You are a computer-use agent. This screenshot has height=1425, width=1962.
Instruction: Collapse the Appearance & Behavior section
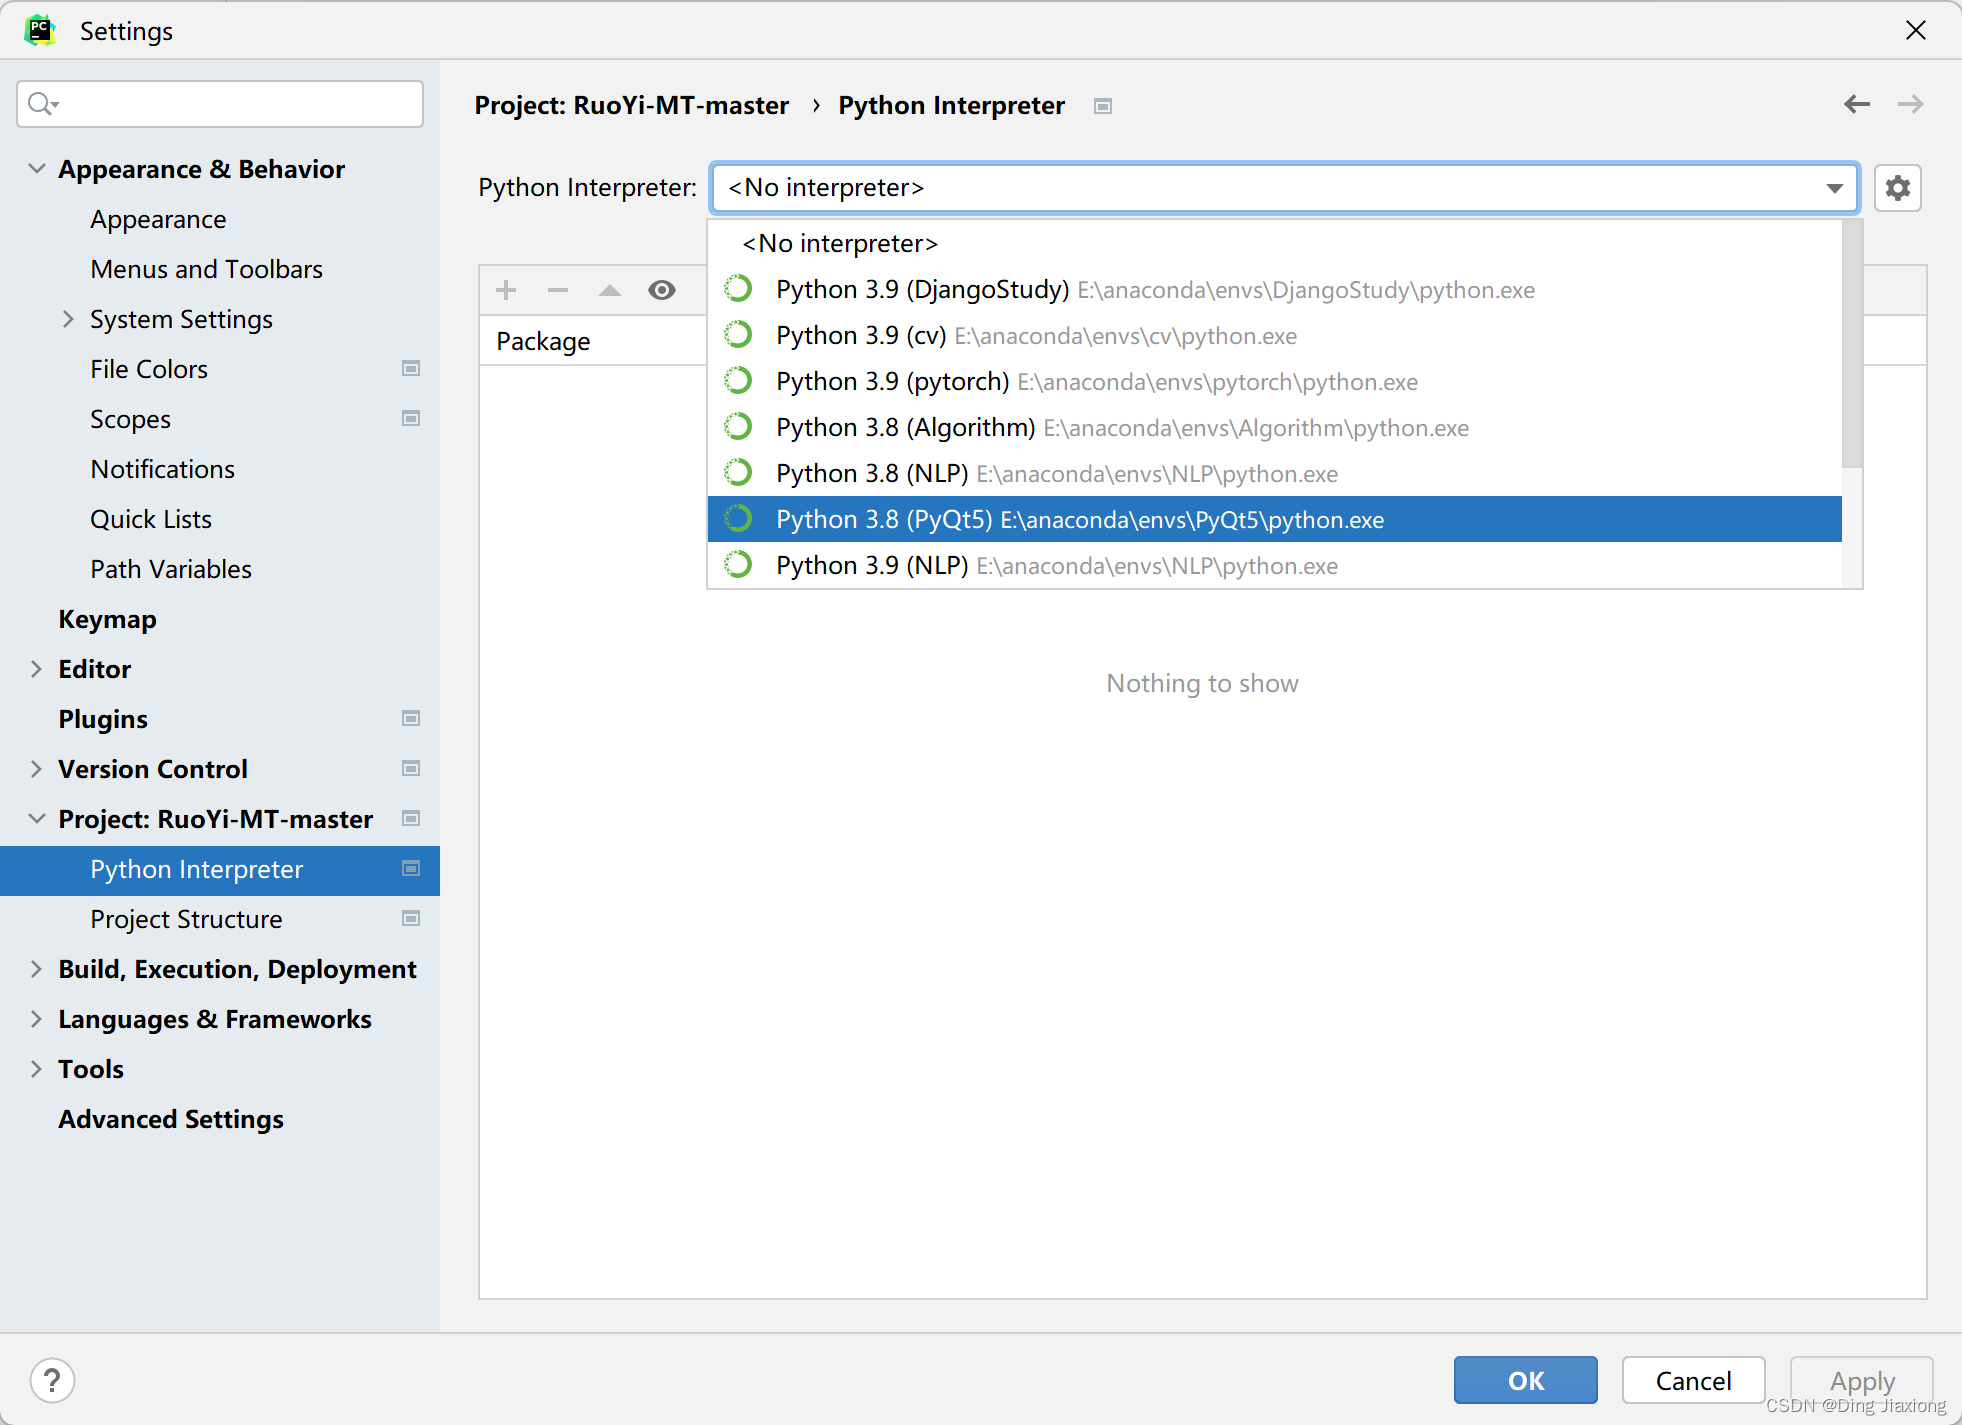36,169
